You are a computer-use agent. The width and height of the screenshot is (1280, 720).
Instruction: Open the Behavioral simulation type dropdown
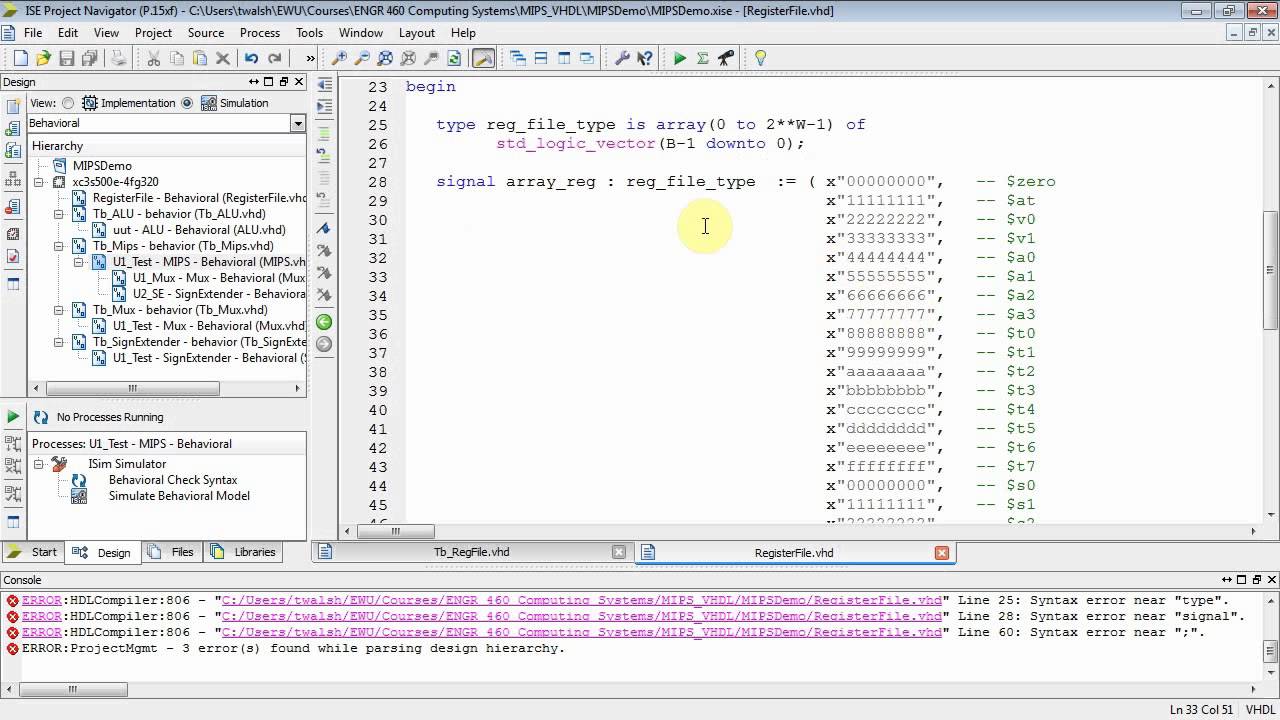click(x=297, y=123)
